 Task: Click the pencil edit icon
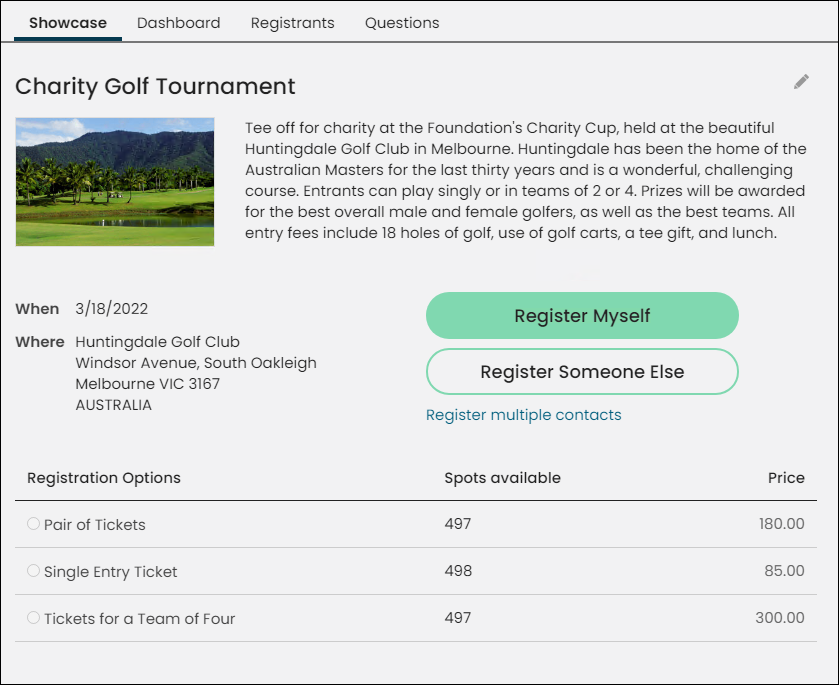[x=801, y=82]
